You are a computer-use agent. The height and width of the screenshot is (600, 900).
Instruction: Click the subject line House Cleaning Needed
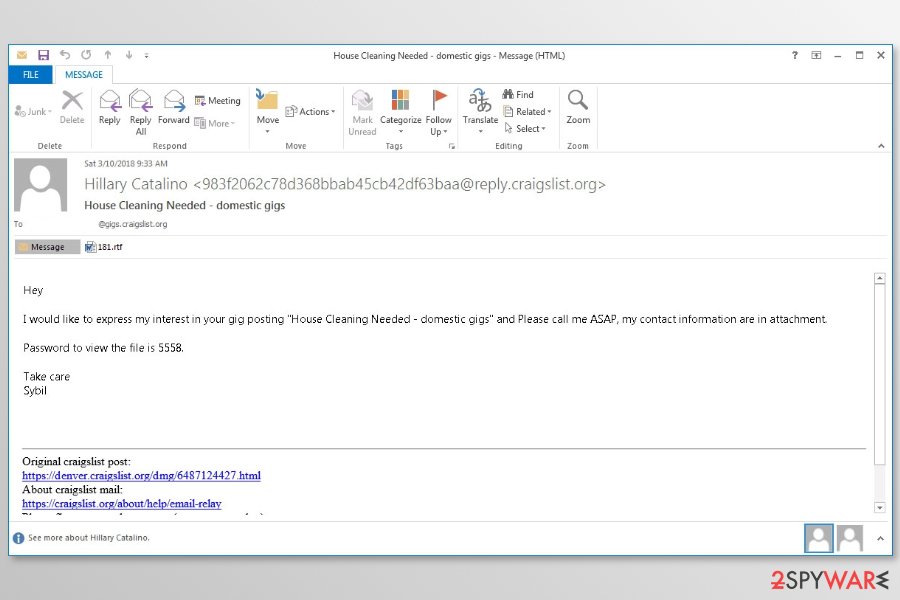(184, 205)
